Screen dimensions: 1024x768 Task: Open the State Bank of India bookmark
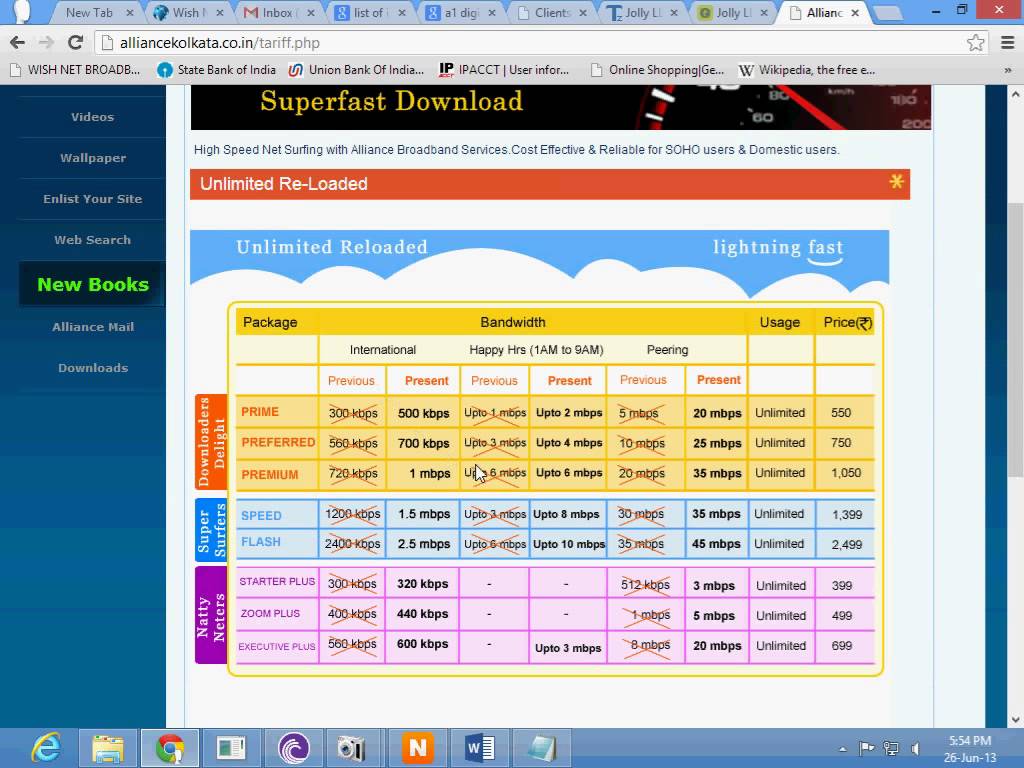click(217, 70)
